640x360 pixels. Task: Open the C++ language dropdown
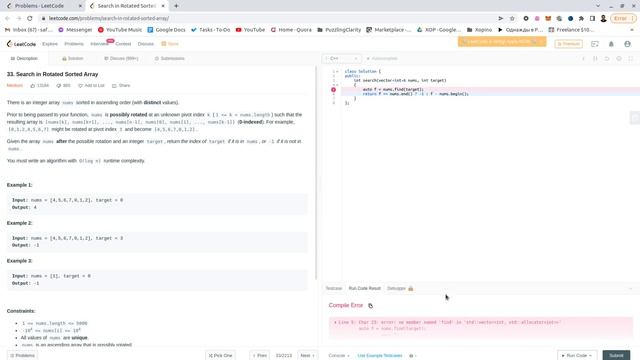click(x=341, y=58)
